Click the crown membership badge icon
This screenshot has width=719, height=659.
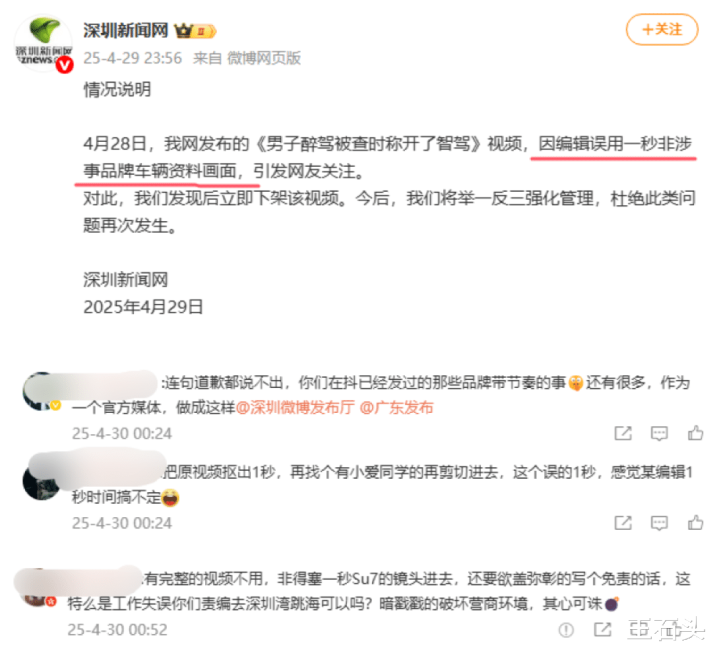coord(183,31)
